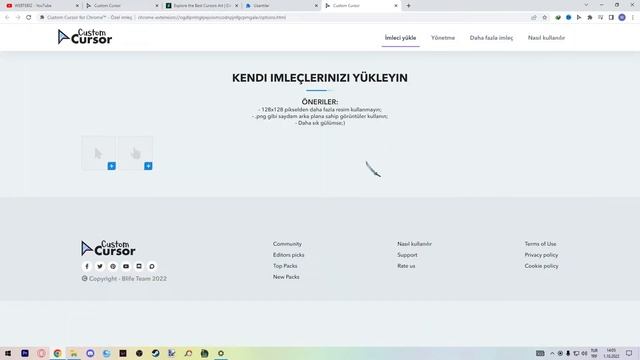Click the footer Custom Cursor logo

pyautogui.click(x=108, y=248)
